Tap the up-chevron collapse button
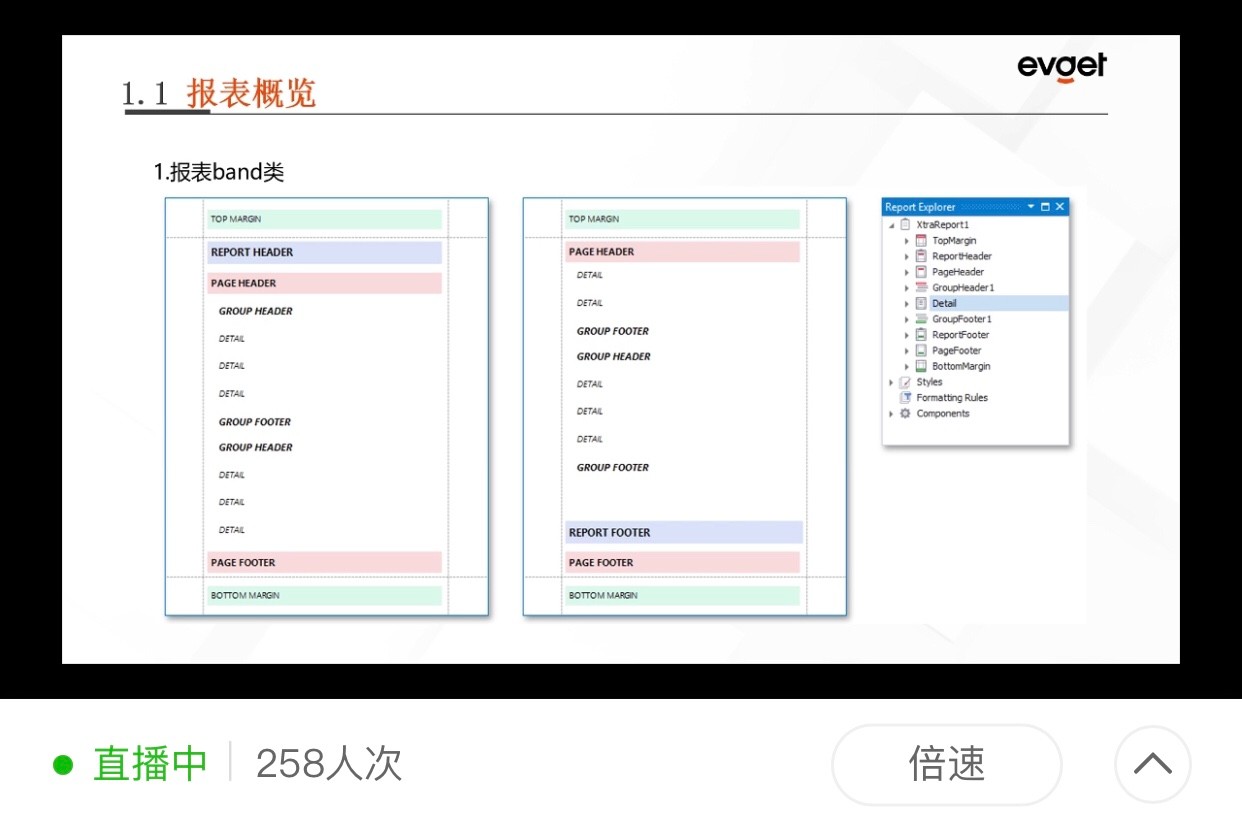Viewport: 1242px width, 823px height. point(1153,765)
